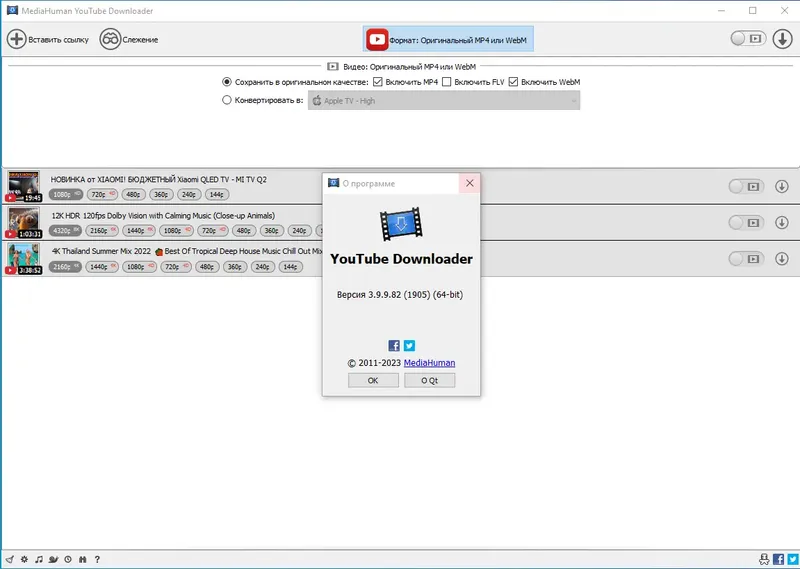The height and width of the screenshot is (569, 800).
Task: Click the Twitter icon in the About dialog
Action: pyautogui.click(x=409, y=345)
